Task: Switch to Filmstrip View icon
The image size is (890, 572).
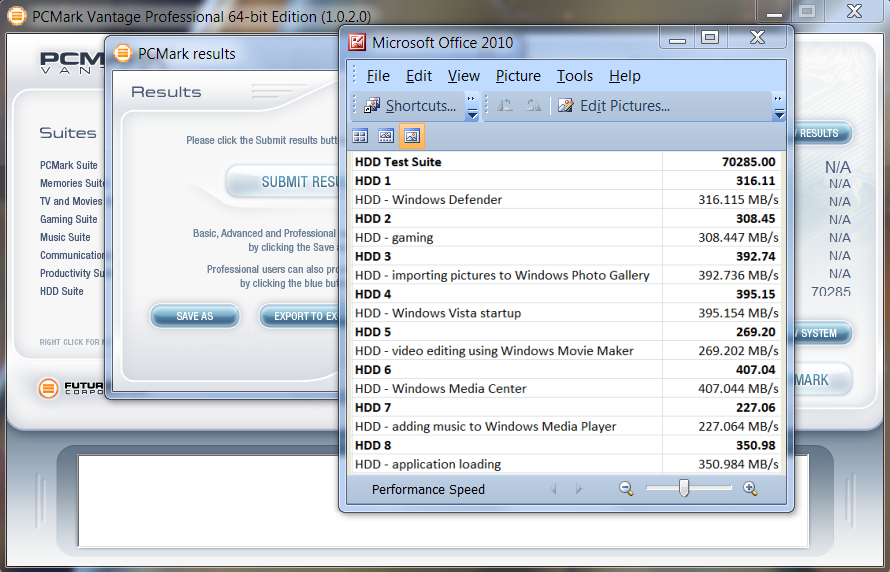Action: [386, 136]
